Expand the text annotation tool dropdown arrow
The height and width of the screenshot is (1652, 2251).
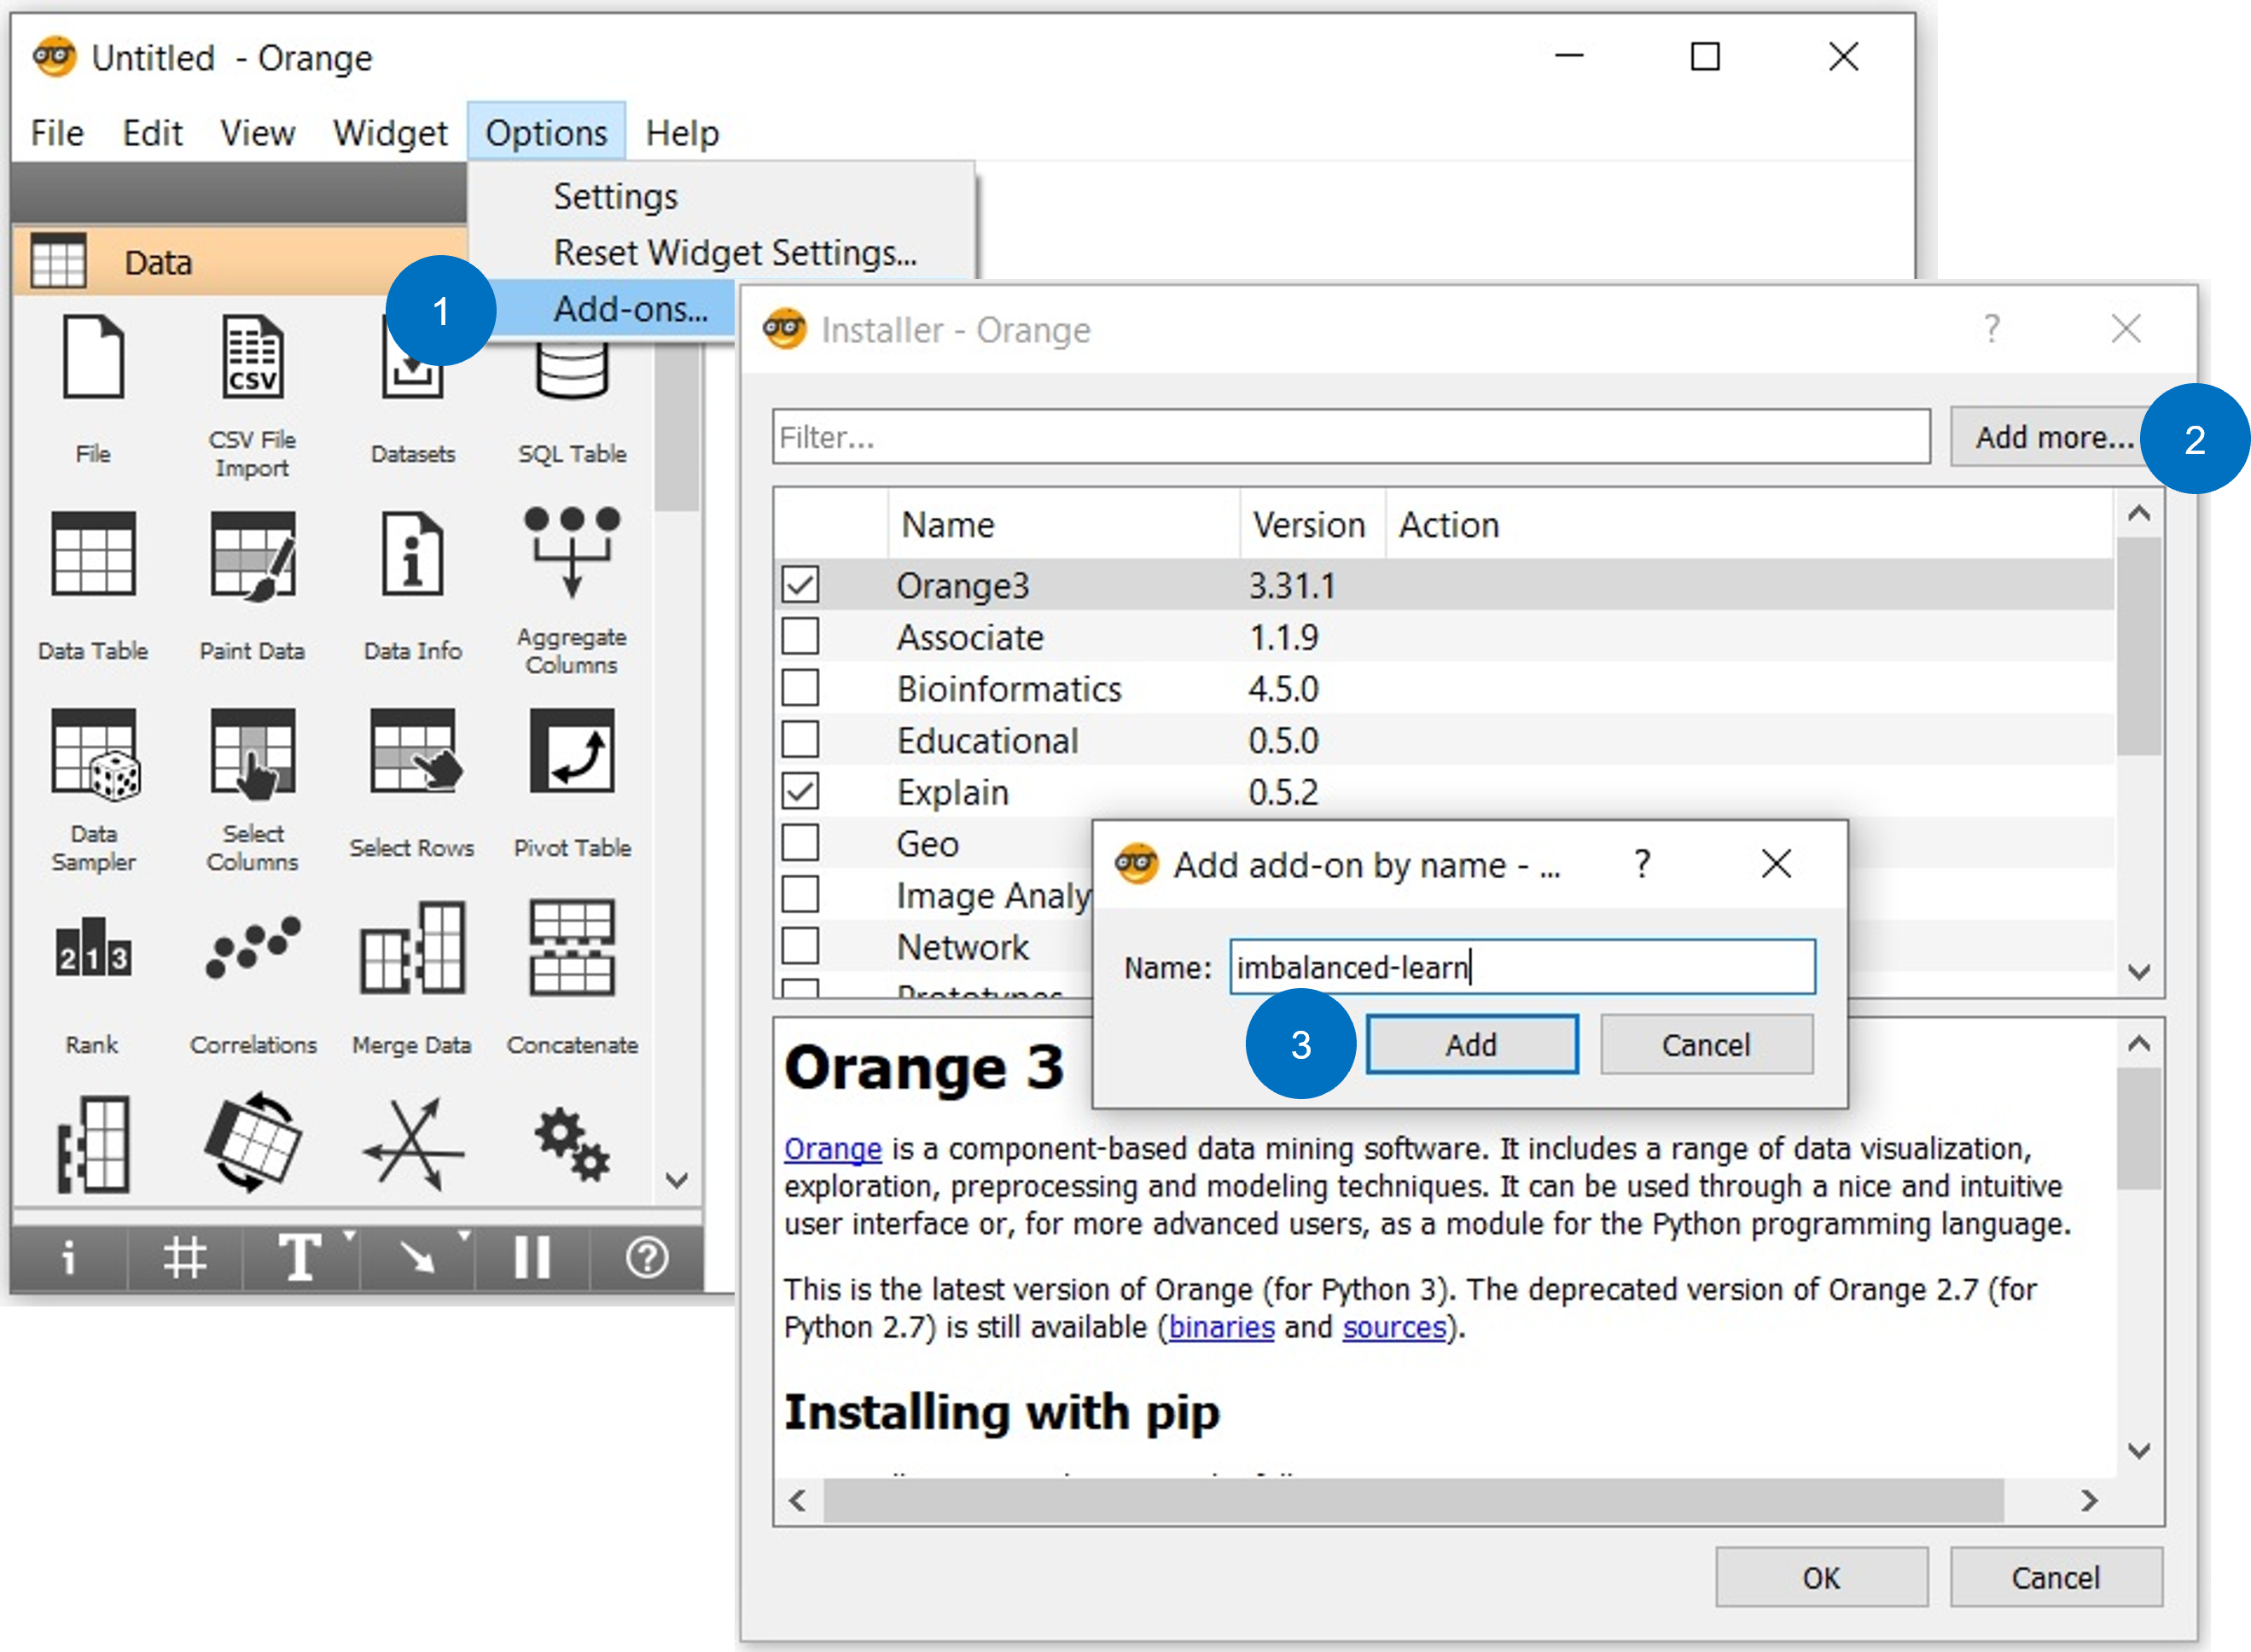click(x=349, y=1237)
